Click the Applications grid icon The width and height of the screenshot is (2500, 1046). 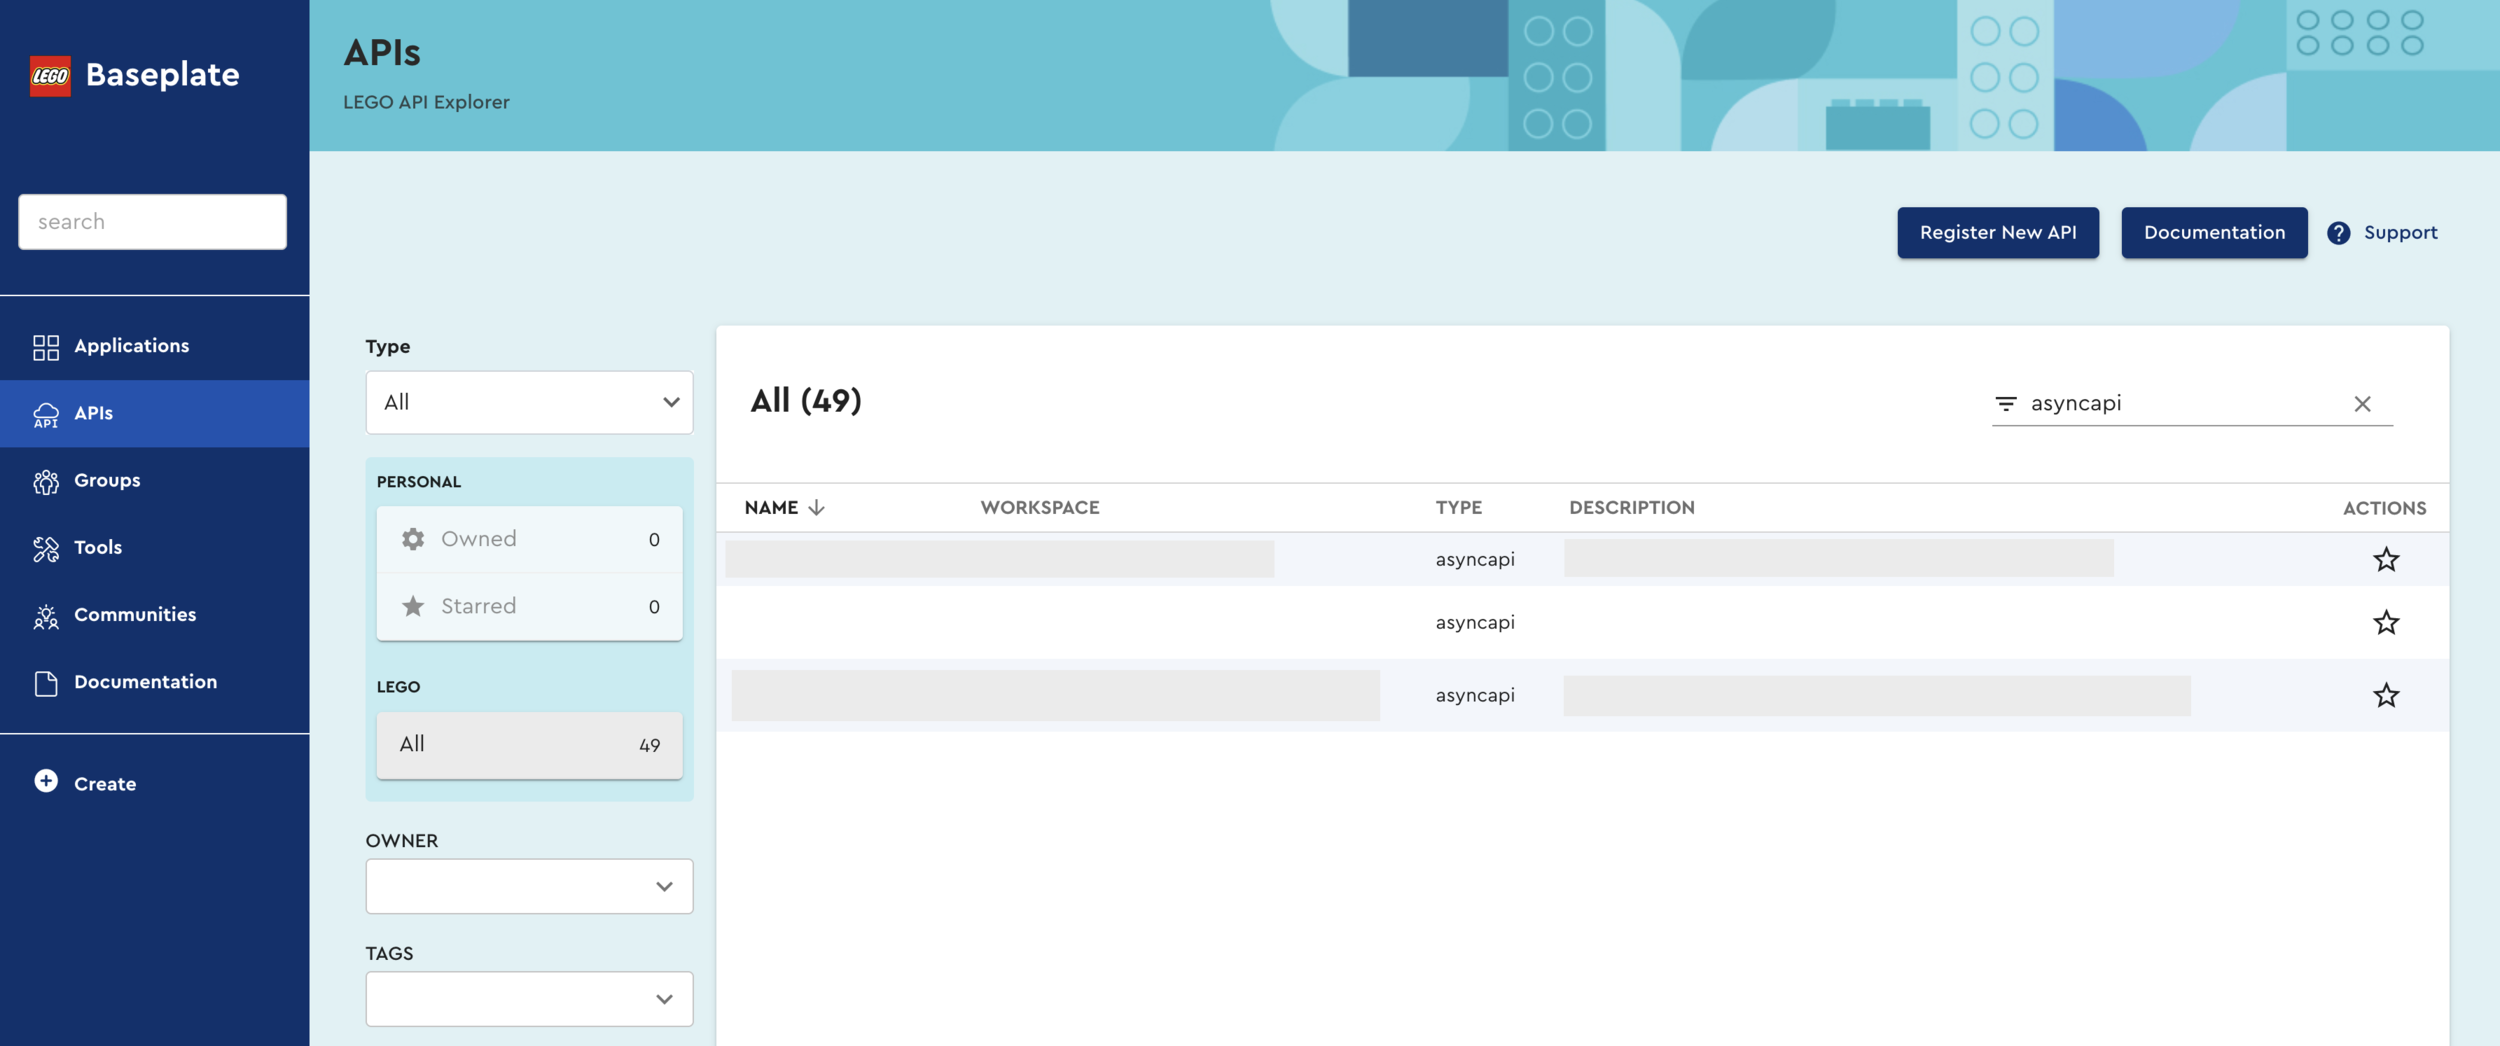(x=46, y=347)
